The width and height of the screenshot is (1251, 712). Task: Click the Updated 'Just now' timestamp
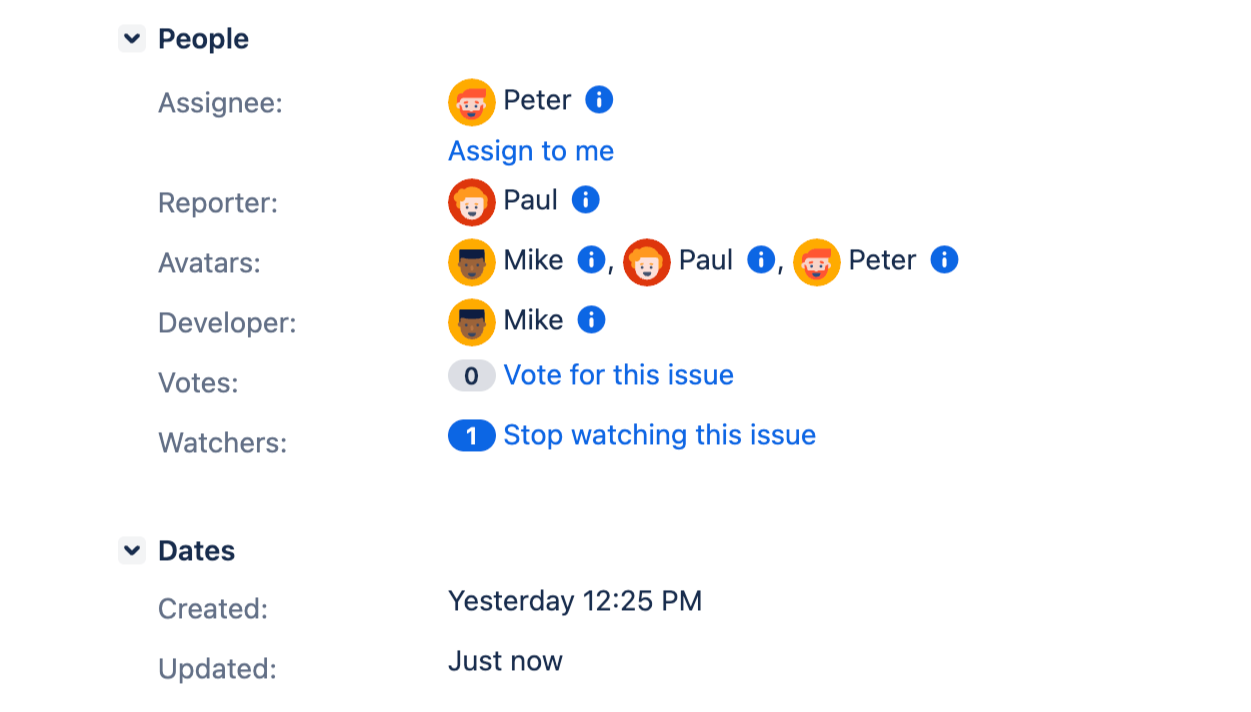[505, 661]
